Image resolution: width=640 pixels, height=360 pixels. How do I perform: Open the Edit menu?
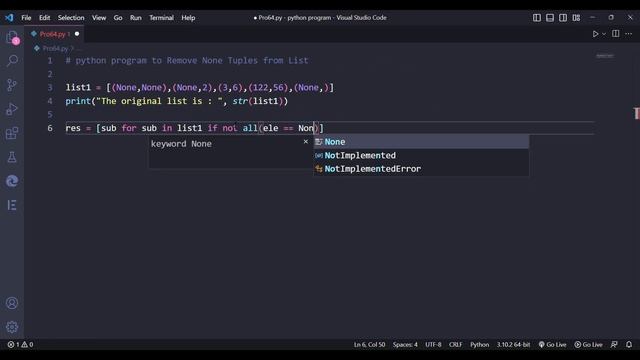[44, 18]
